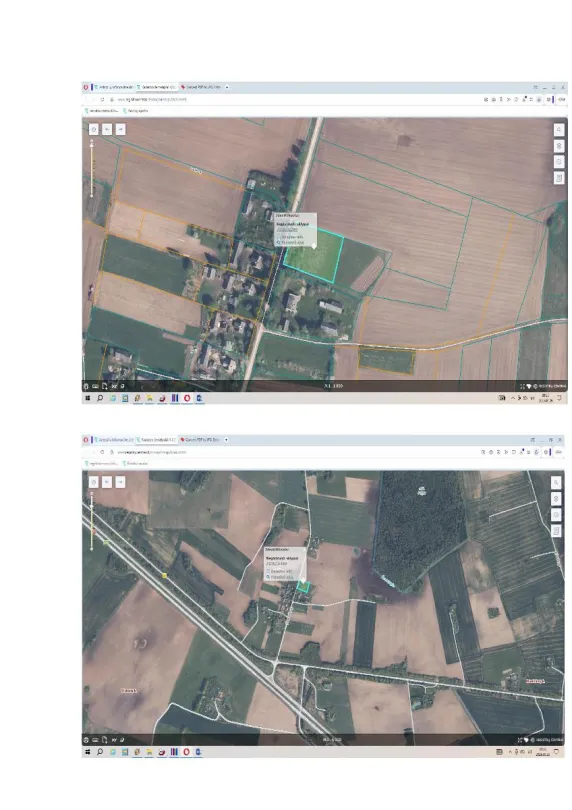Switch to the first browser tab in the lower window
Viewport: 572px width, 810px height.
pos(114,440)
